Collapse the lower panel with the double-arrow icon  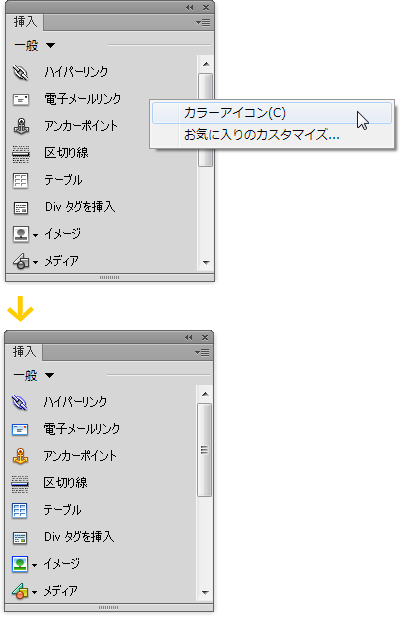tap(188, 338)
